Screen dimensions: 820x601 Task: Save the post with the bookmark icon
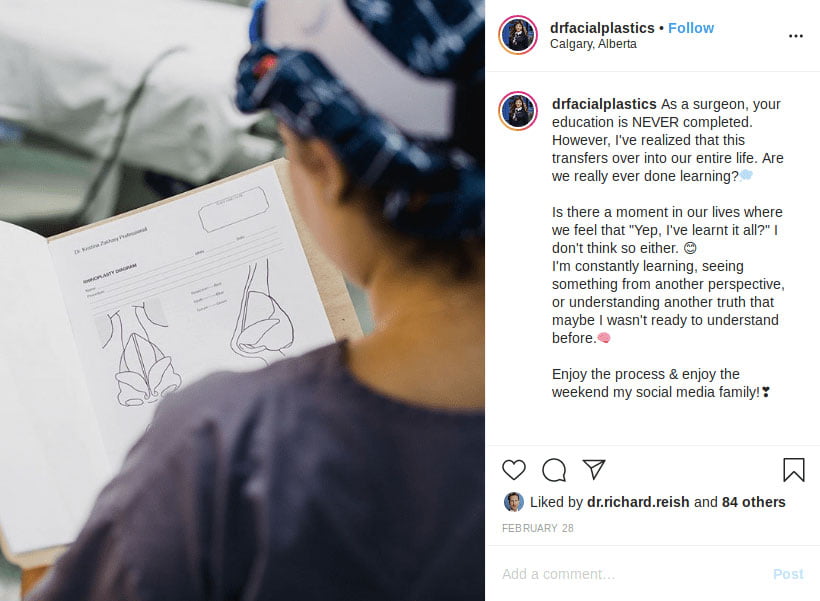[793, 469]
